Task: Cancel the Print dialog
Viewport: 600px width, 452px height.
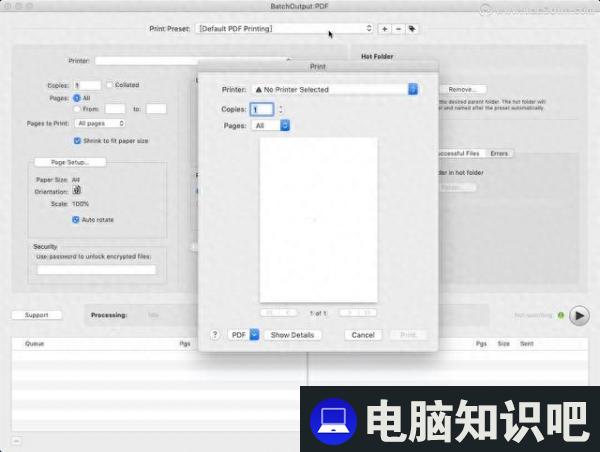Action: coord(363,335)
